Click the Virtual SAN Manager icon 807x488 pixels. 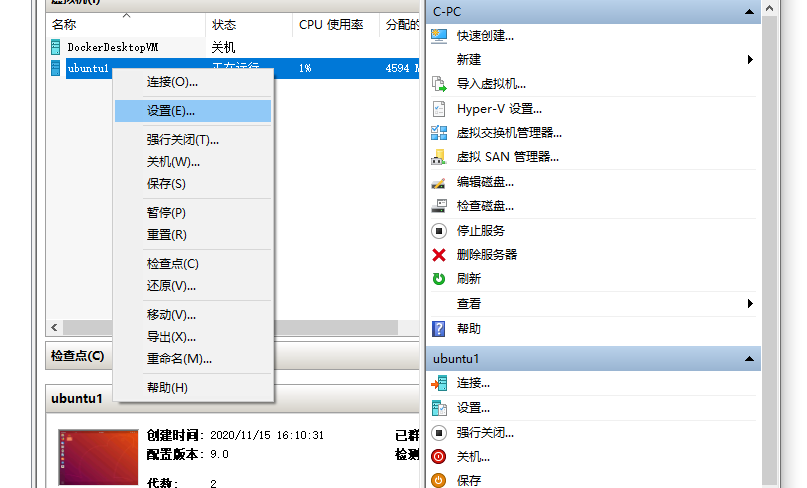pos(438,157)
